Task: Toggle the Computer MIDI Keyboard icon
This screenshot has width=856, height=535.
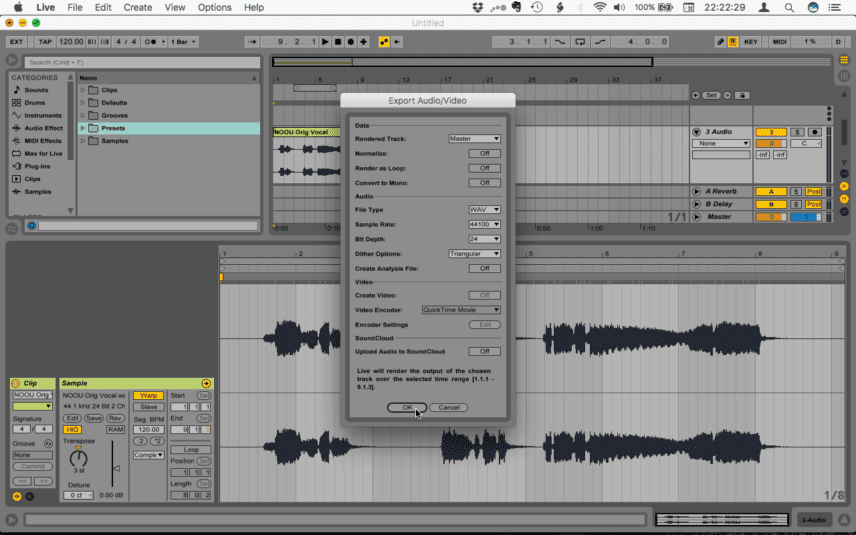Action: (x=733, y=41)
